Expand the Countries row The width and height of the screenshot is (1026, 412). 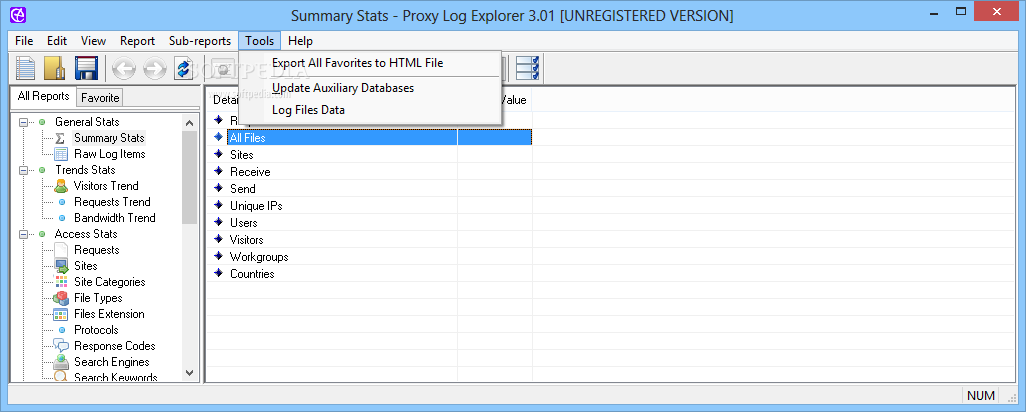point(219,273)
